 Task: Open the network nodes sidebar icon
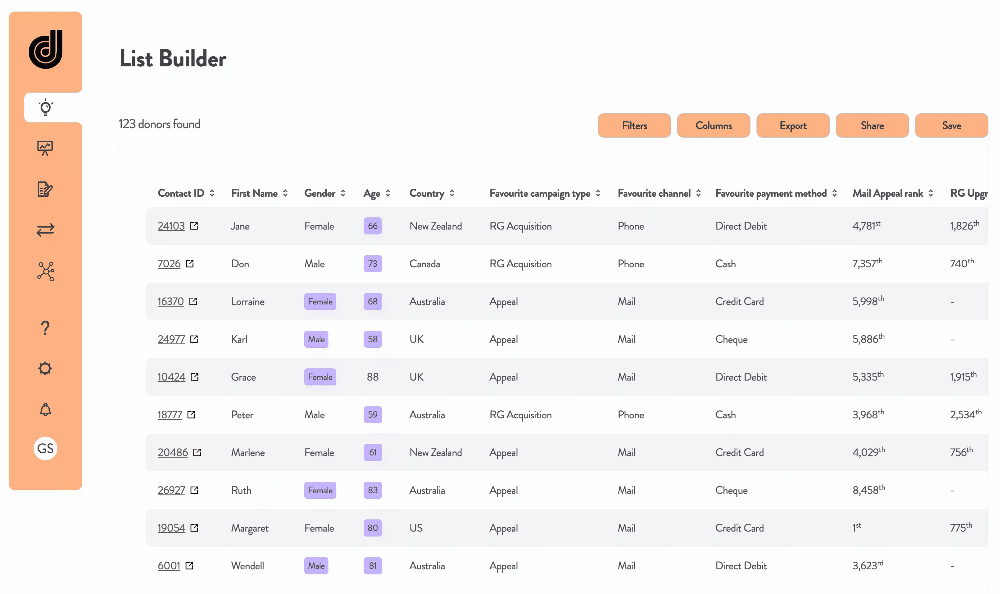[45, 271]
